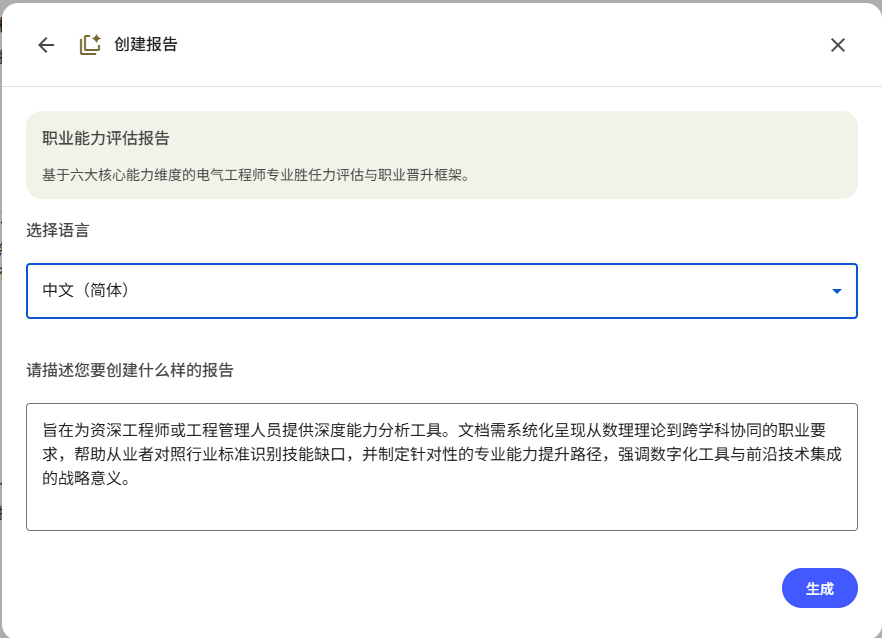
Task: Select the 职业能力评估报告 card heading
Action: click(106, 138)
